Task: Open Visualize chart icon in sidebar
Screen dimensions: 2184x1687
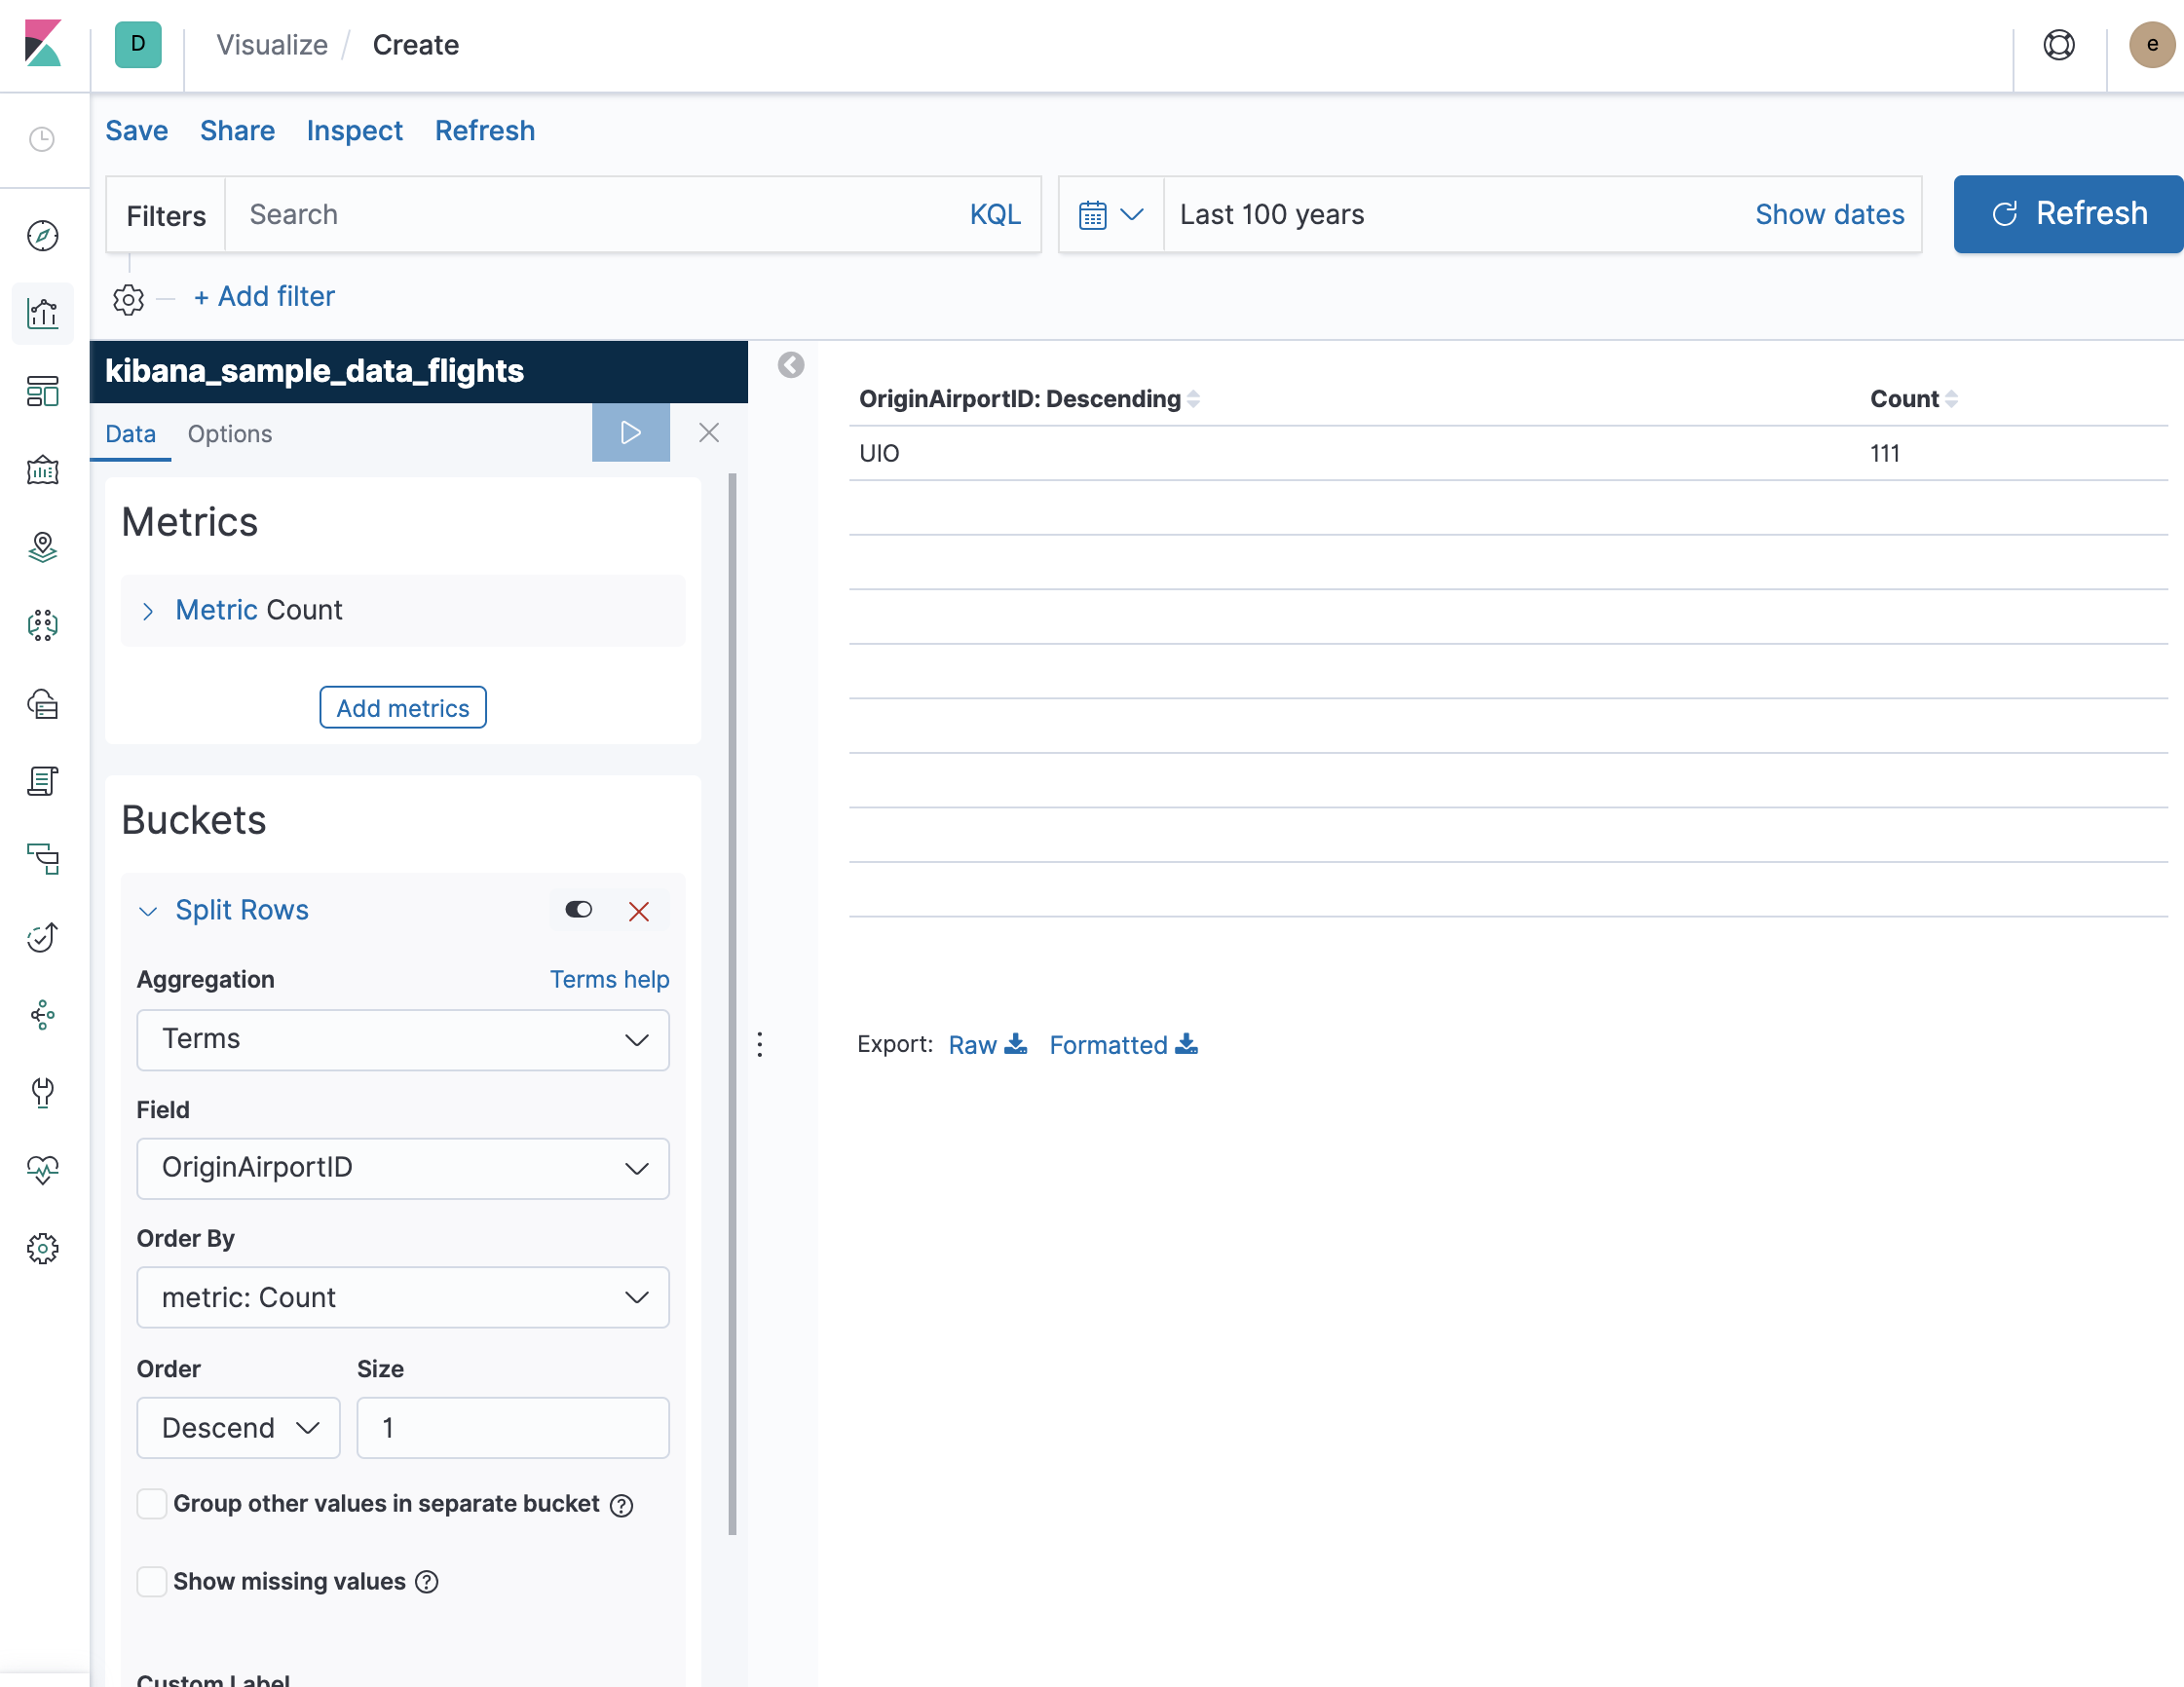Action: [x=42, y=313]
